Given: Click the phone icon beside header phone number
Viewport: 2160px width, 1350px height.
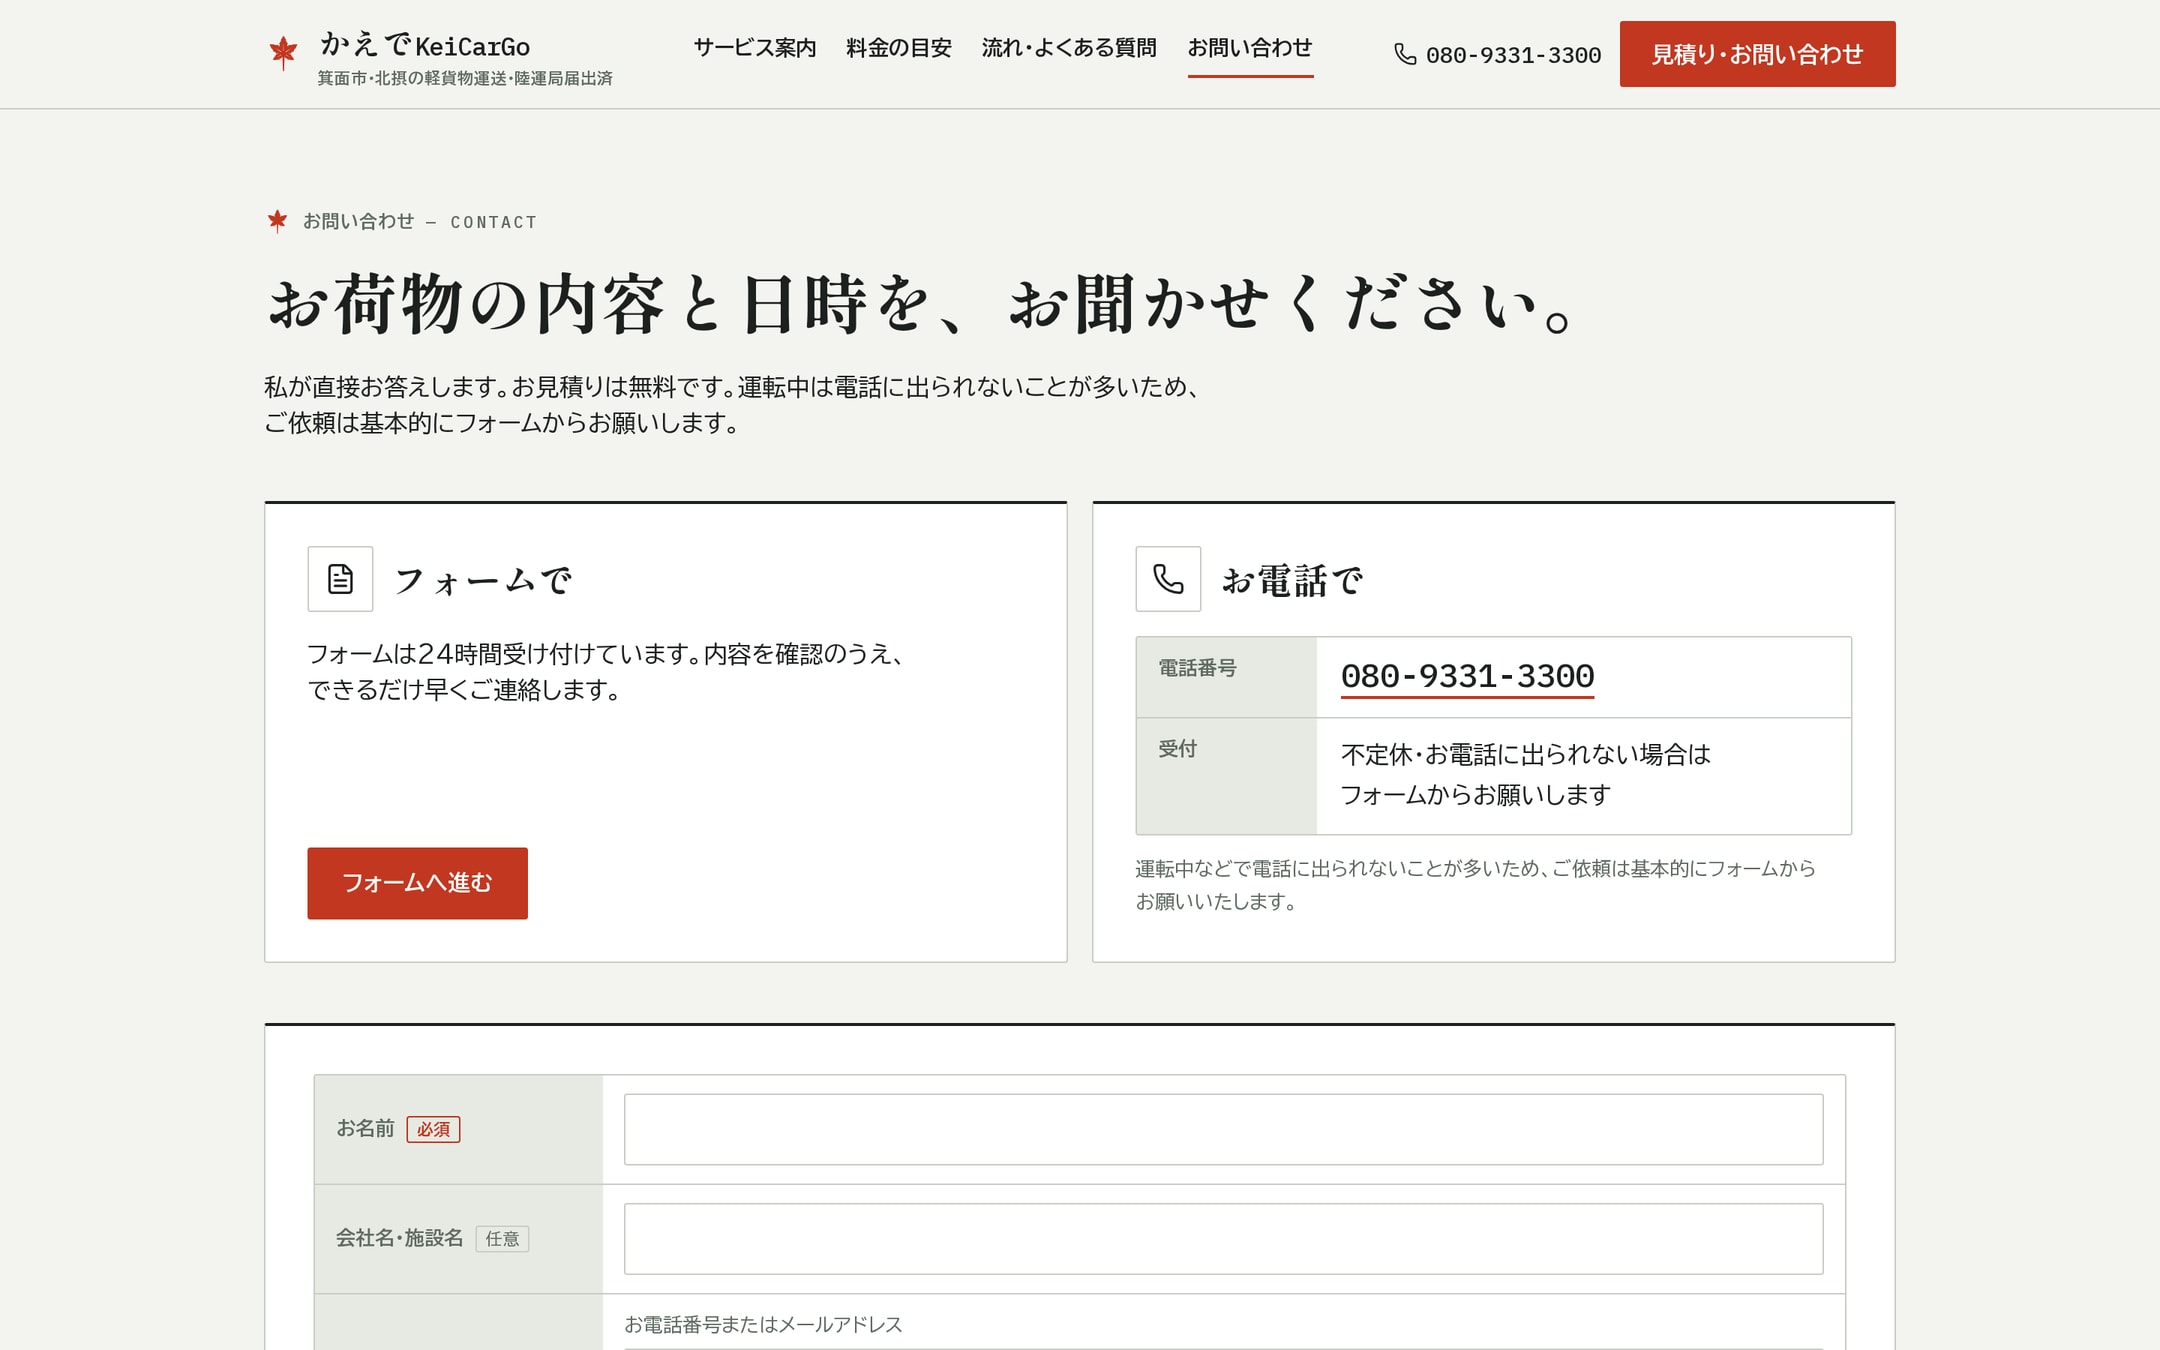Looking at the screenshot, I should 1405,55.
